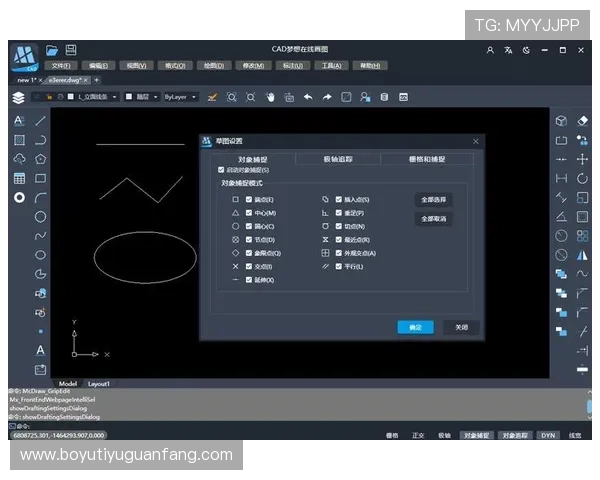600x480 pixels.
Task: Click the 全部清除 clear-all button
Action: [x=434, y=219]
